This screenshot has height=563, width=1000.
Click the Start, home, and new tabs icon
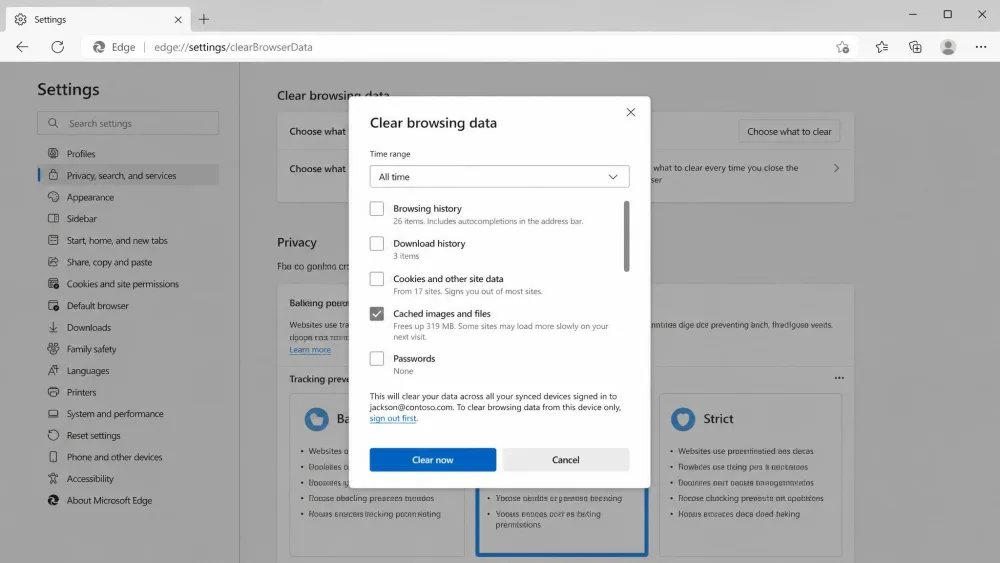(53, 240)
